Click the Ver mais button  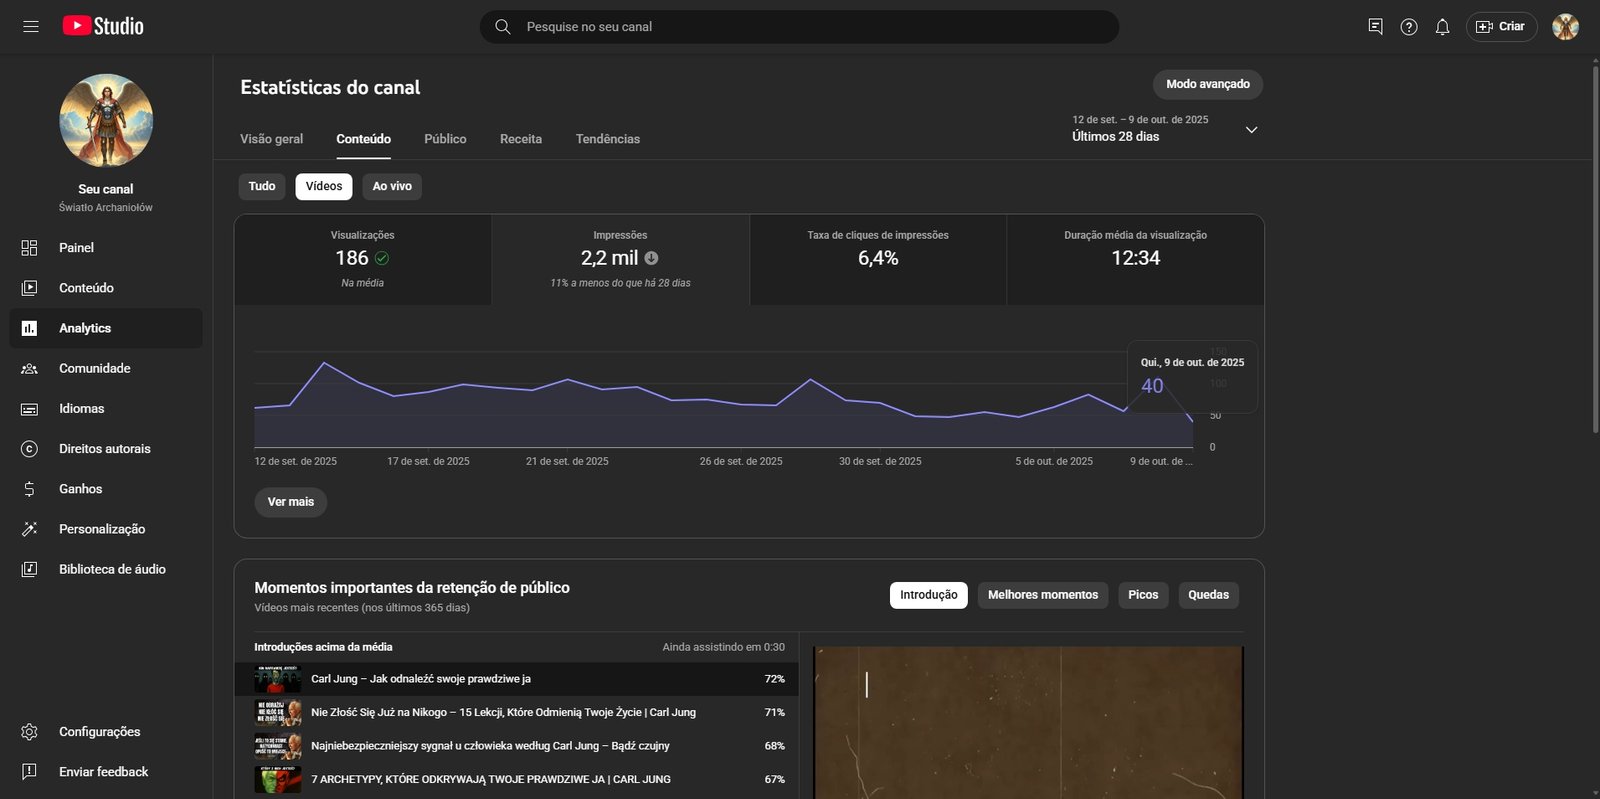pyautogui.click(x=290, y=502)
